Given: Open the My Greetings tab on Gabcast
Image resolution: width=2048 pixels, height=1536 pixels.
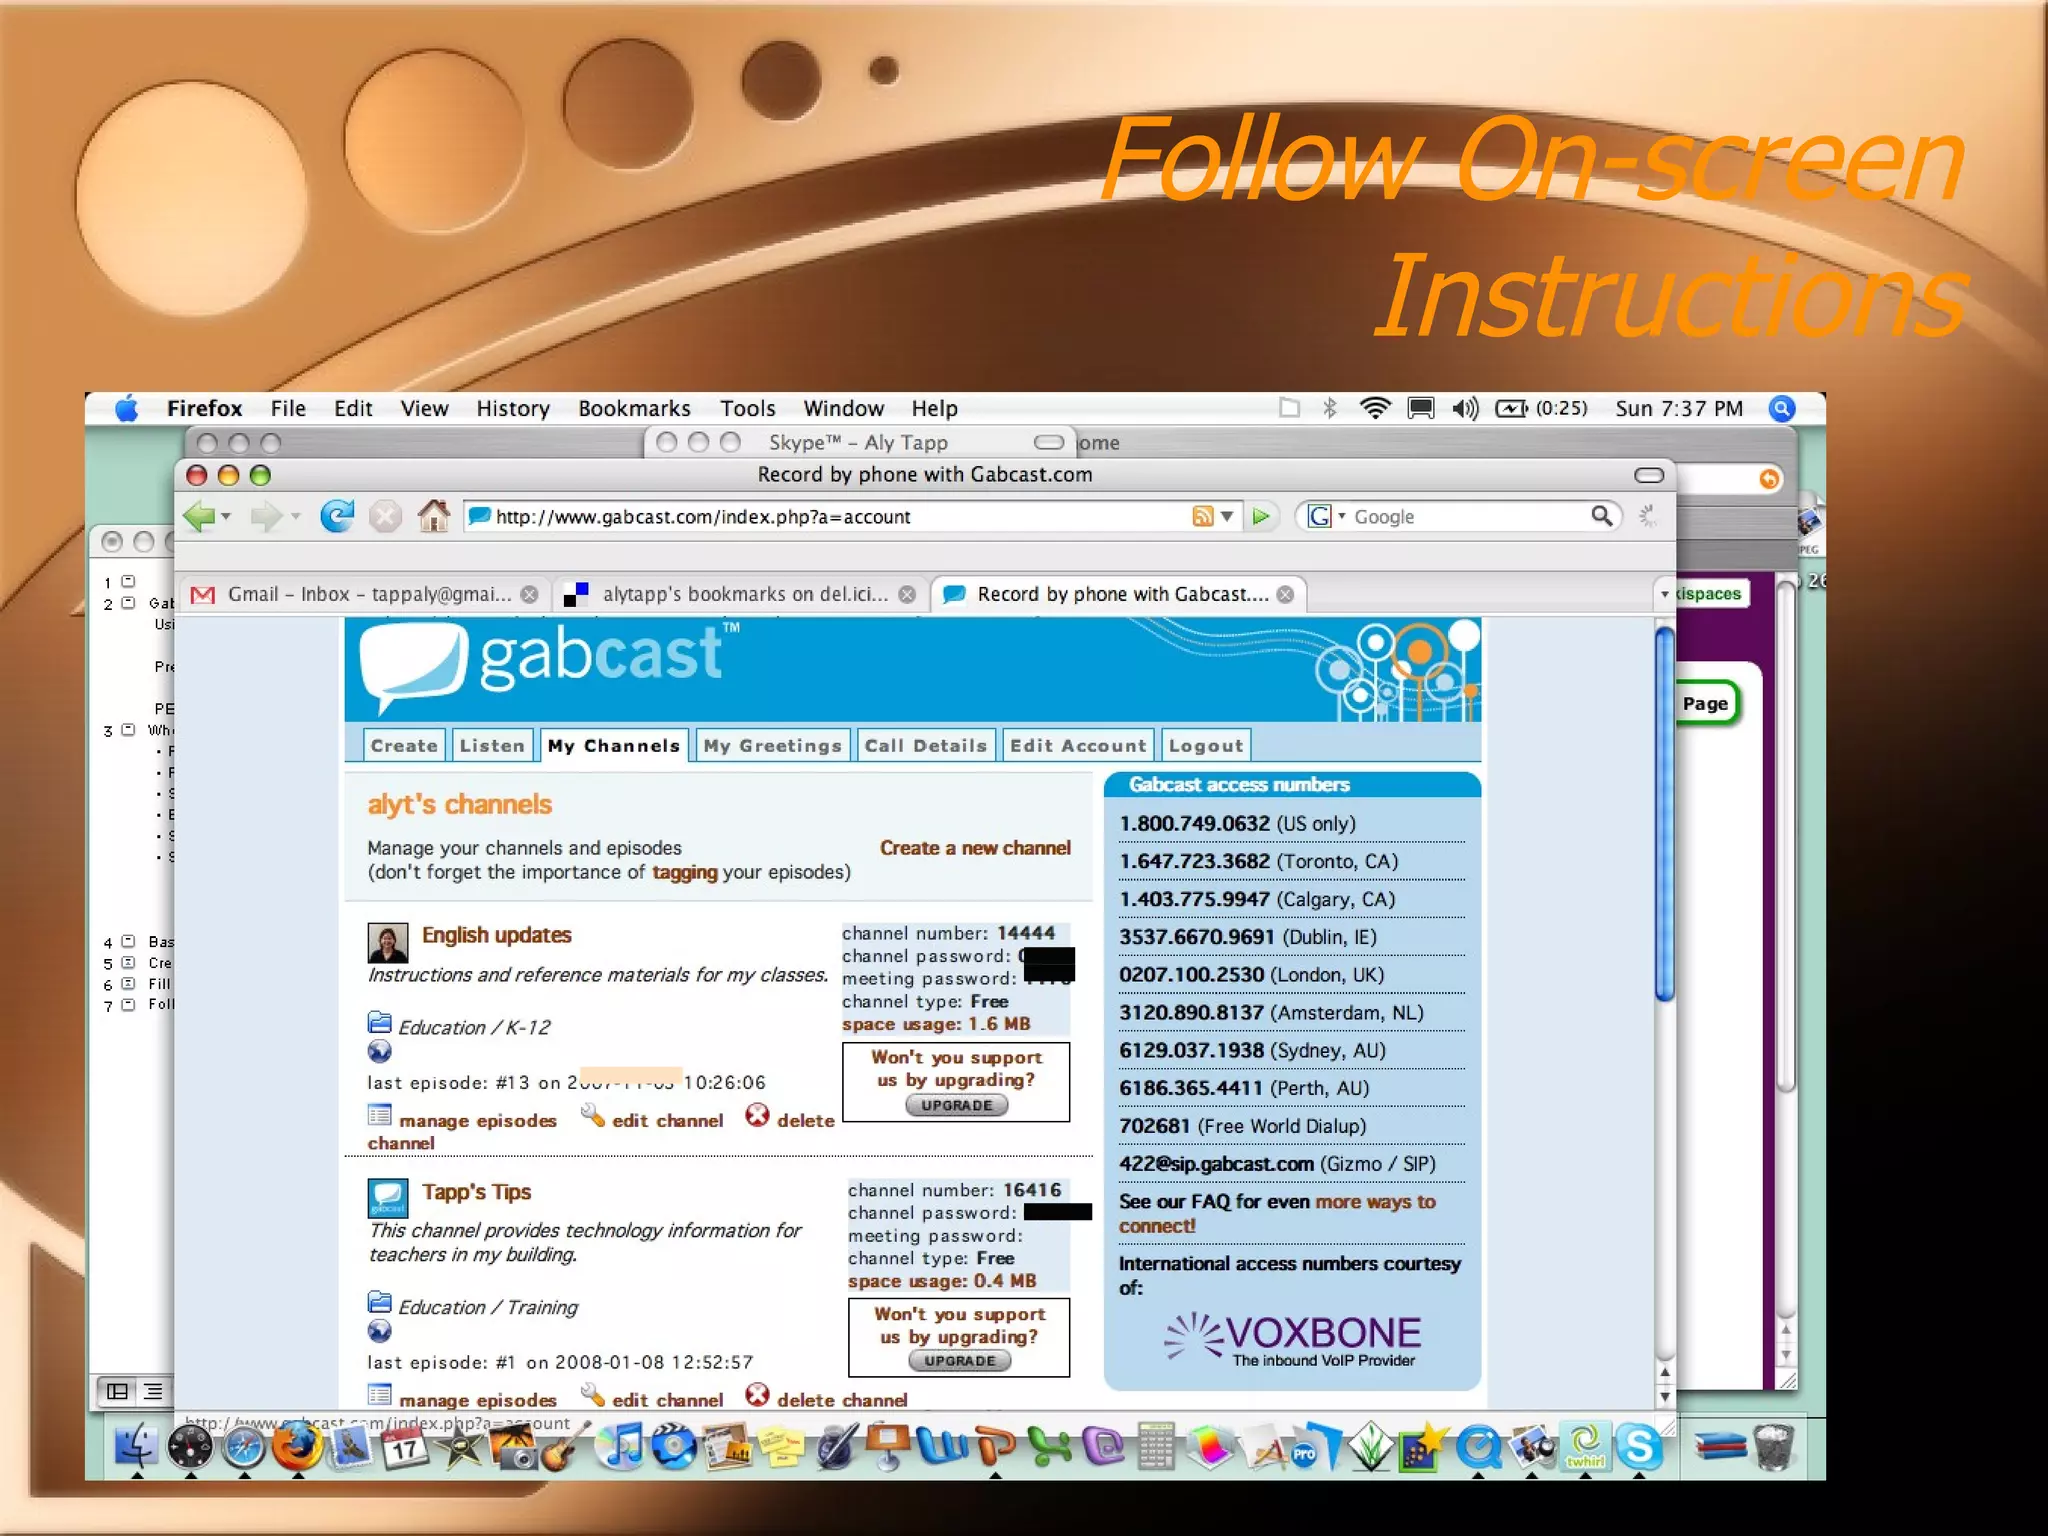Looking at the screenshot, I should point(772,745).
